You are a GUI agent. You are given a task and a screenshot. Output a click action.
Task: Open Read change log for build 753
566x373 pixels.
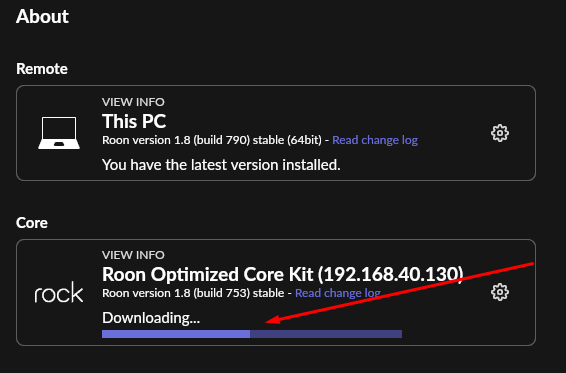(338, 293)
